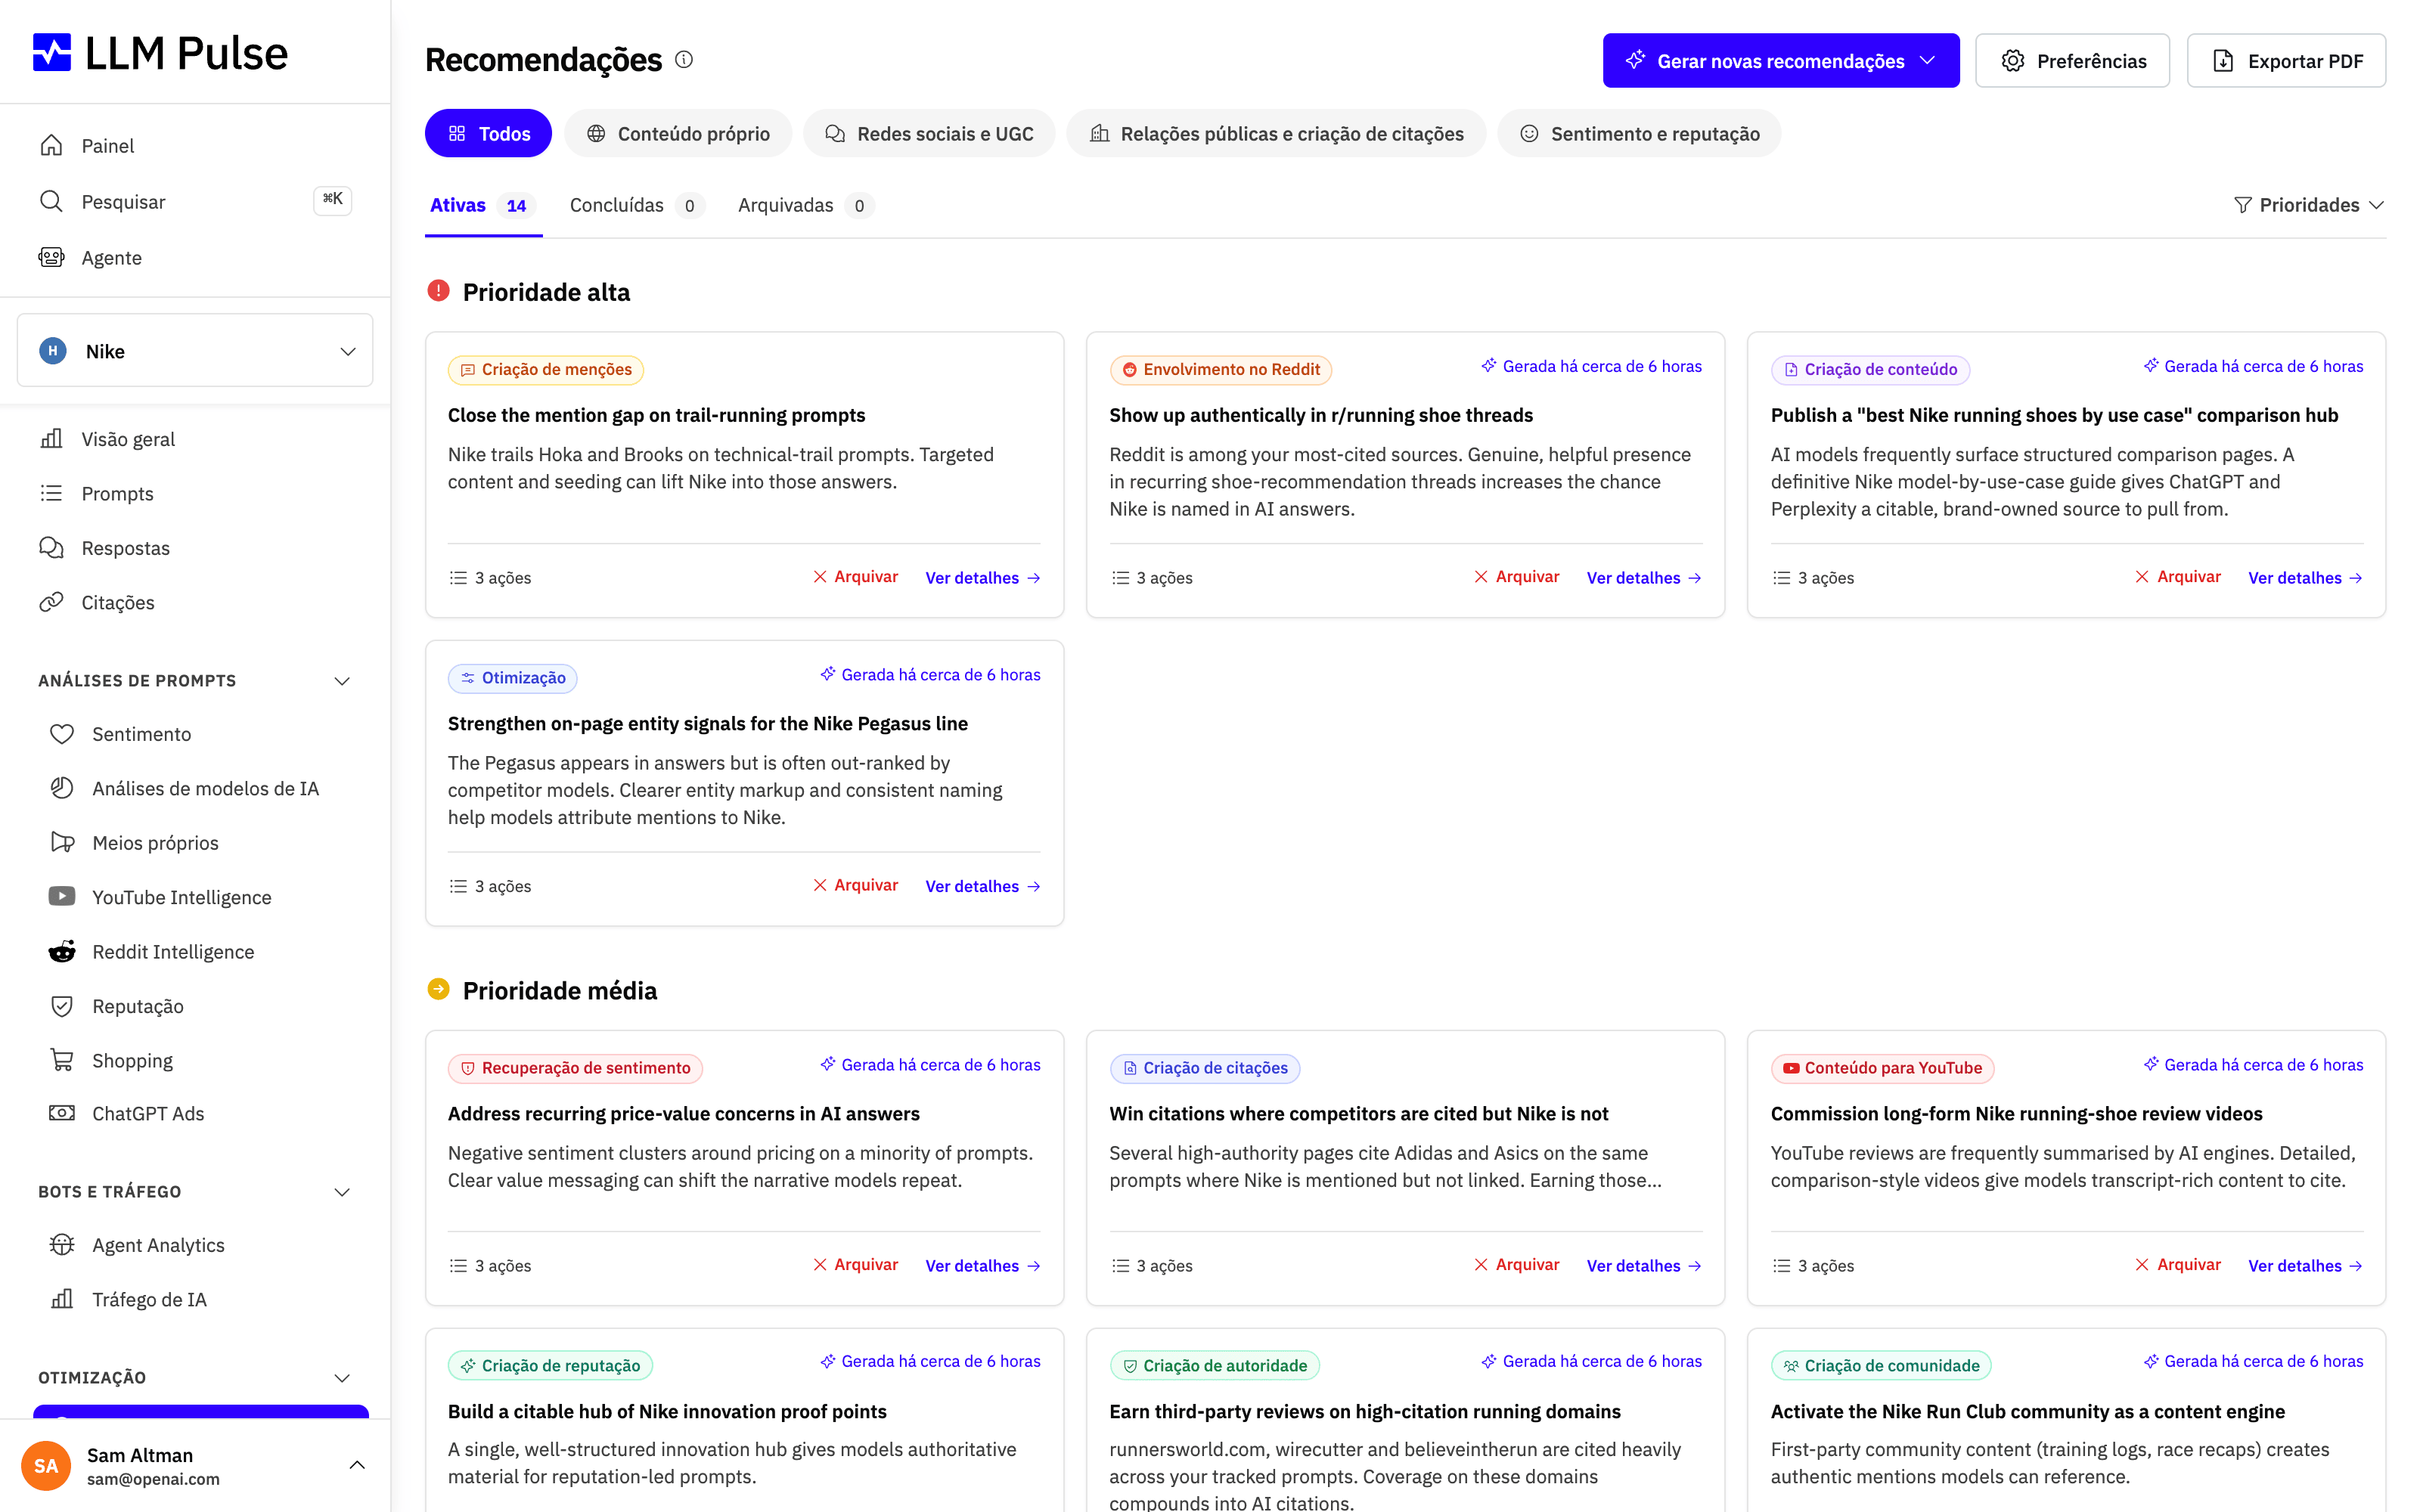Image resolution: width=2420 pixels, height=1512 pixels.
Task: Click YouTube Intelligence play icon
Action: click(x=62, y=896)
